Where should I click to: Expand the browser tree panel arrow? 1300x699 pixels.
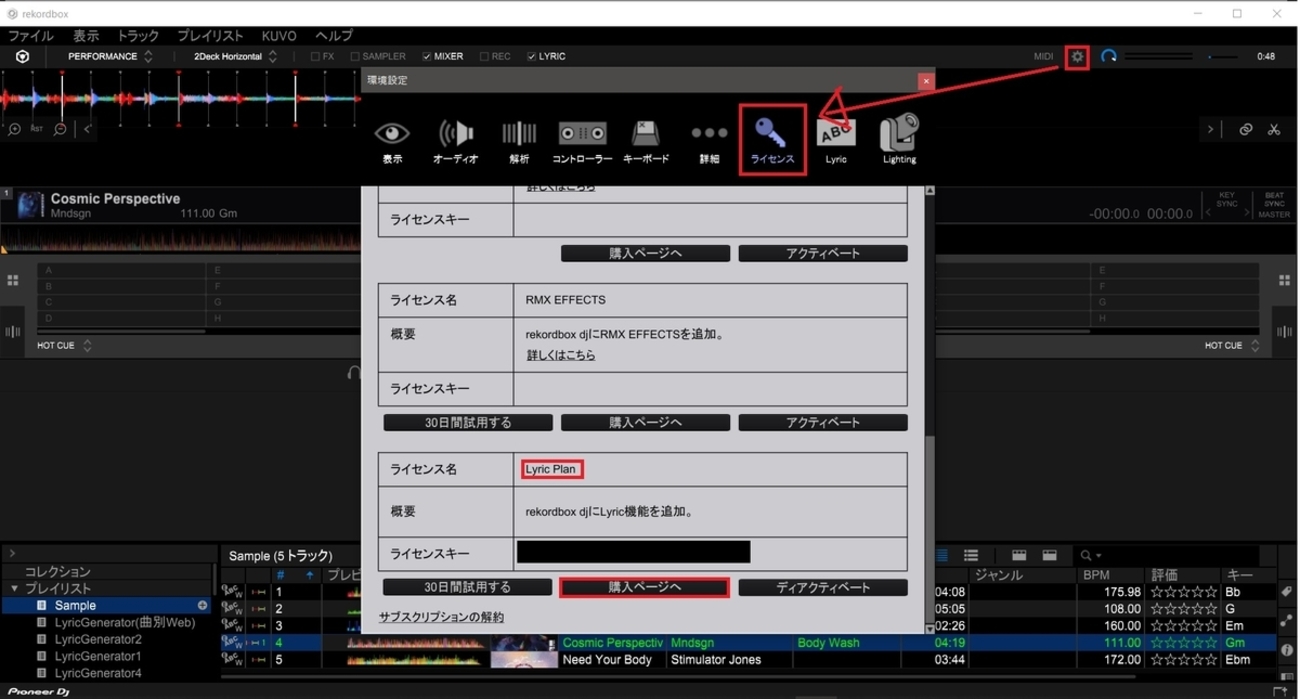(x=12, y=553)
